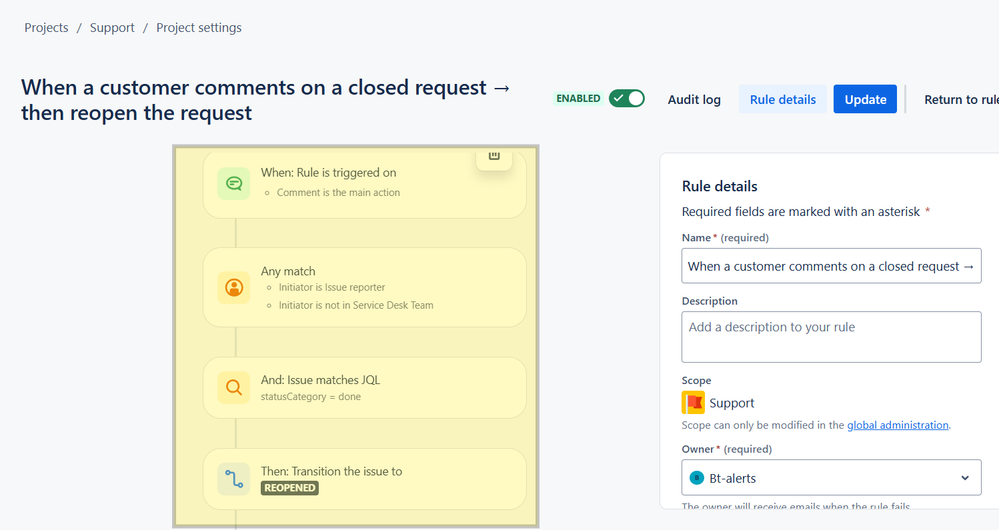
Task: Click into the rule Name field
Action: click(831, 266)
